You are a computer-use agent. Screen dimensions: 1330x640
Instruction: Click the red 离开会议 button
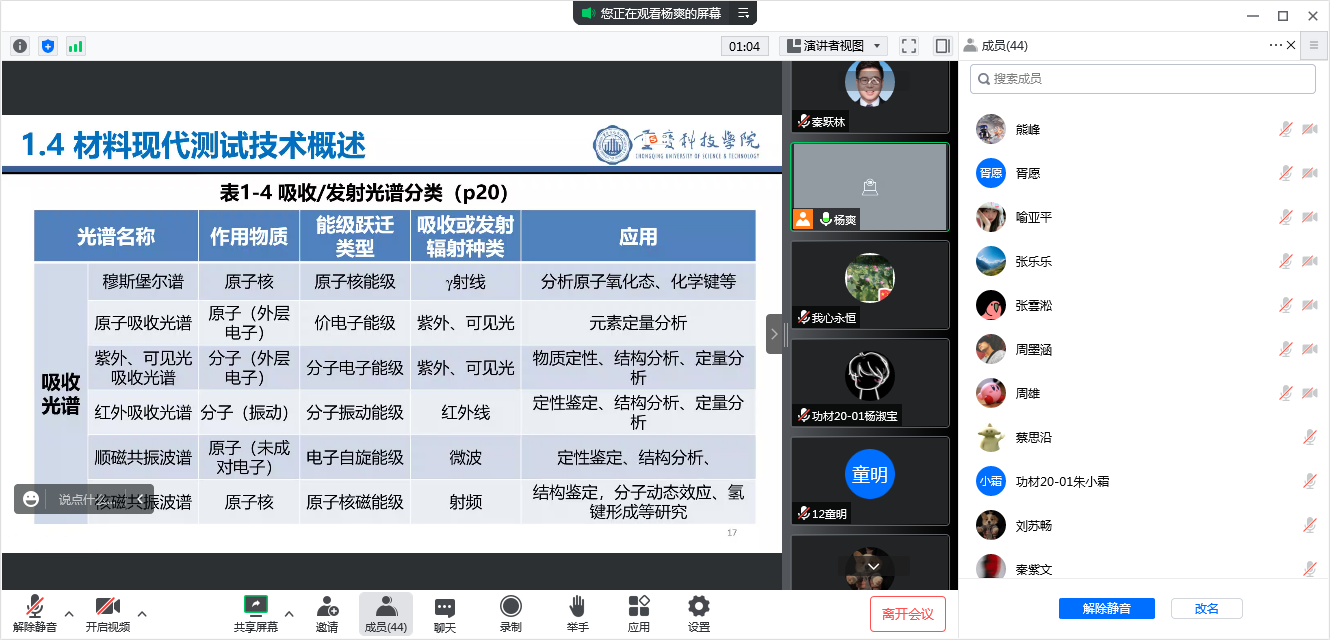pyautogui.click(x=907, y=613)
